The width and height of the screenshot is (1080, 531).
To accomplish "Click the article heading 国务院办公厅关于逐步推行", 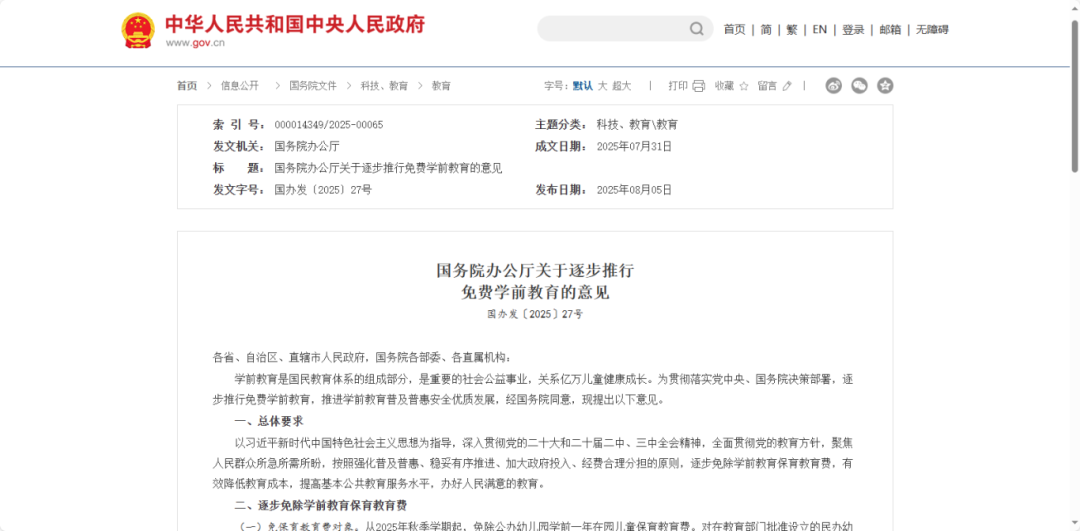I will (x=535, y=270).
